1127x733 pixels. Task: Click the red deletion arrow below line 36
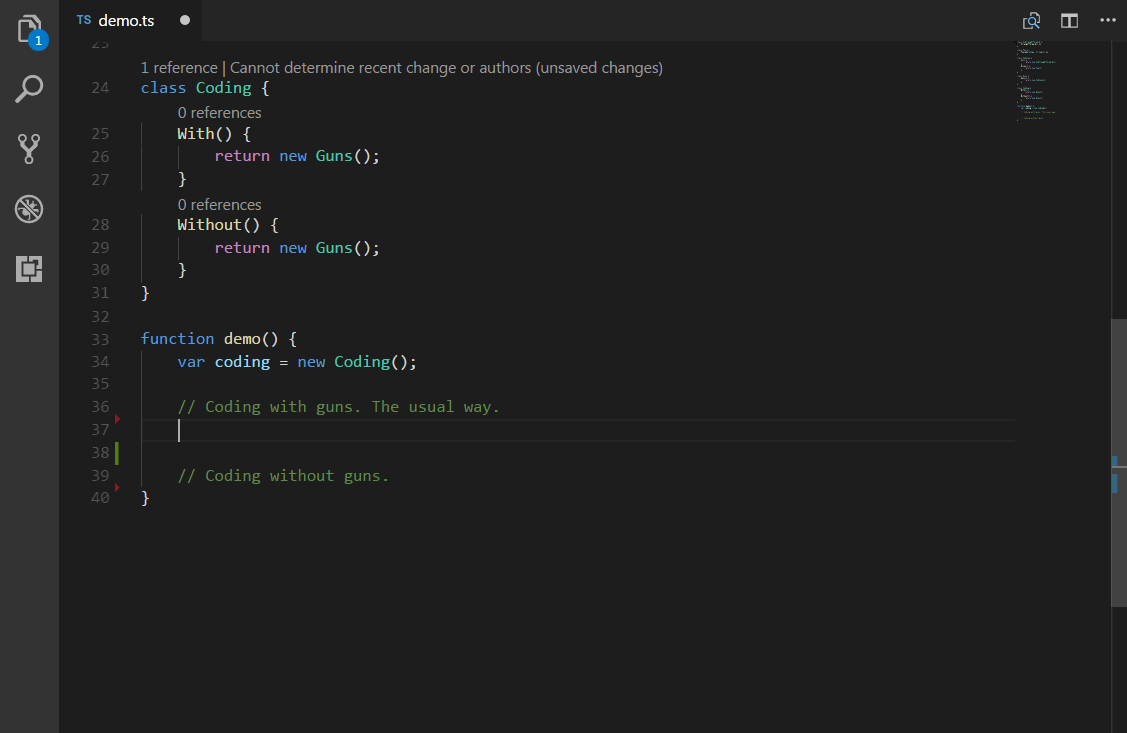[117, 418]
